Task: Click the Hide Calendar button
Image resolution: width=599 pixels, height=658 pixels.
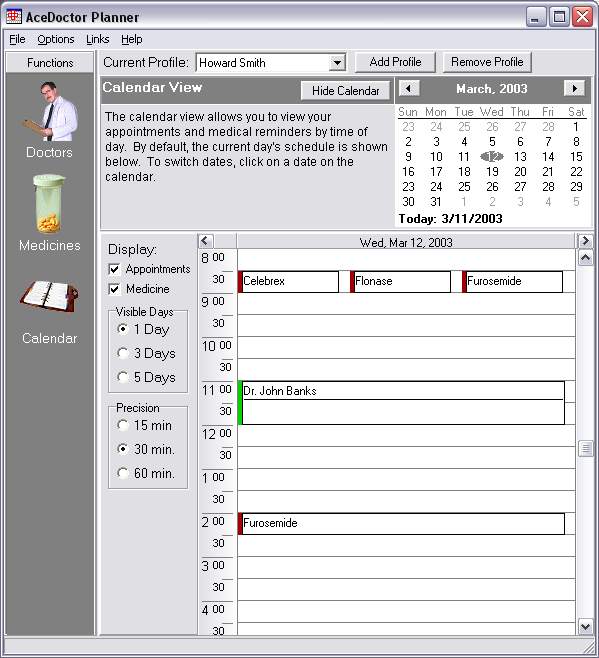Action: (345, 91)
